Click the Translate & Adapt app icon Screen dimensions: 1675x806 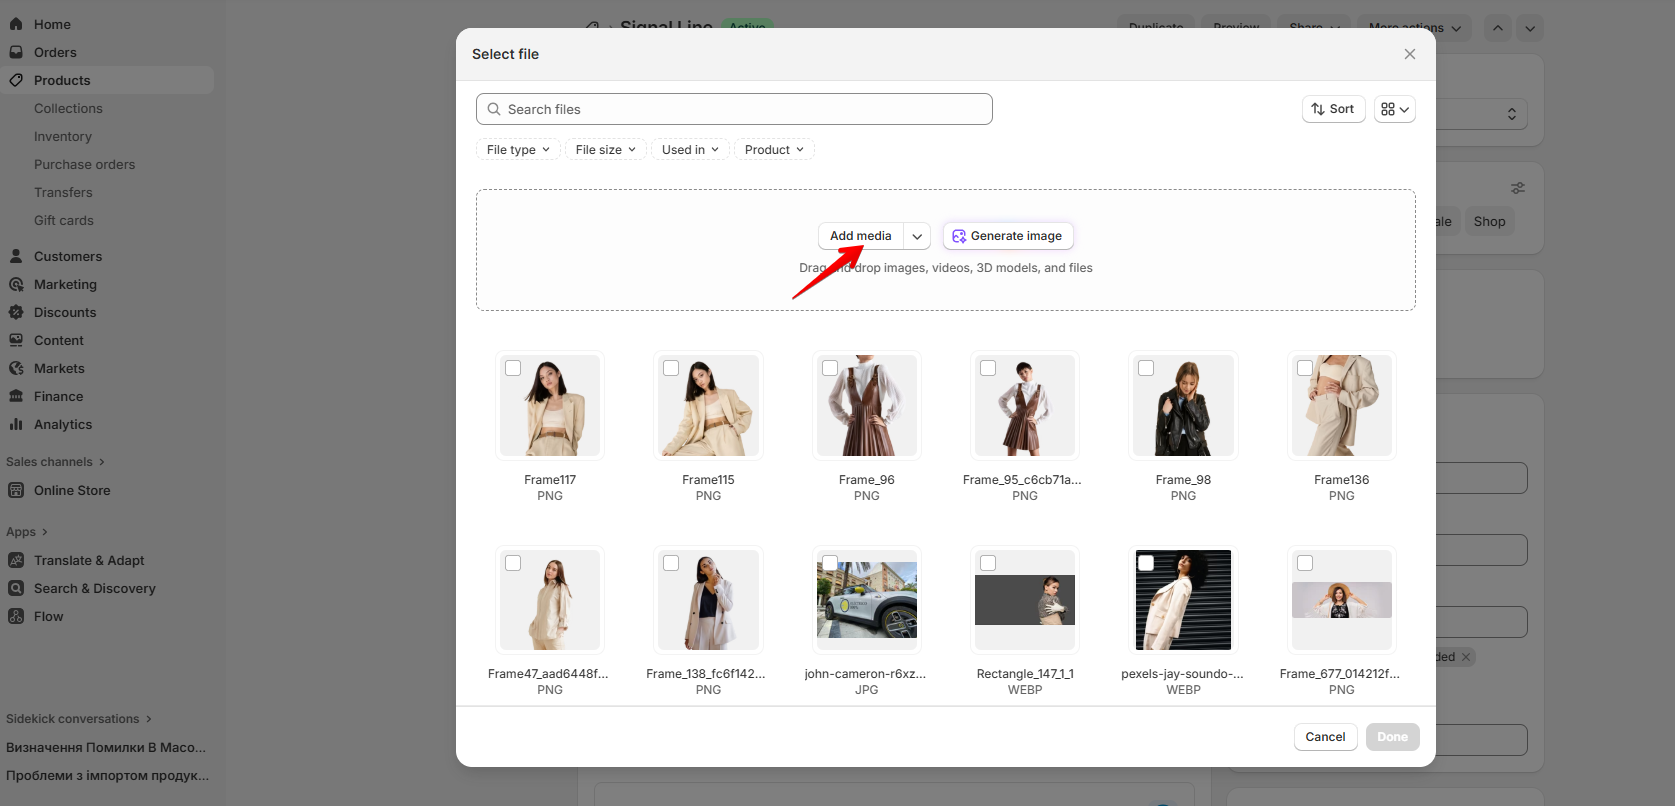[16, 560]
